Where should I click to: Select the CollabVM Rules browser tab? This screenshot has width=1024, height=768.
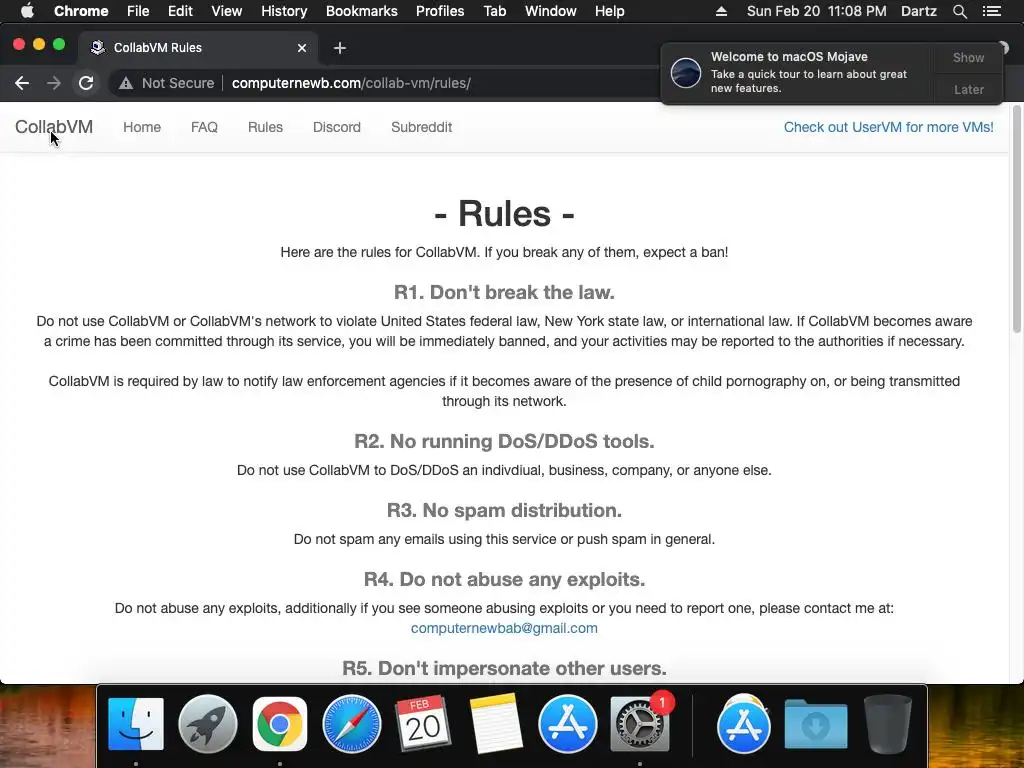point(199,48)
